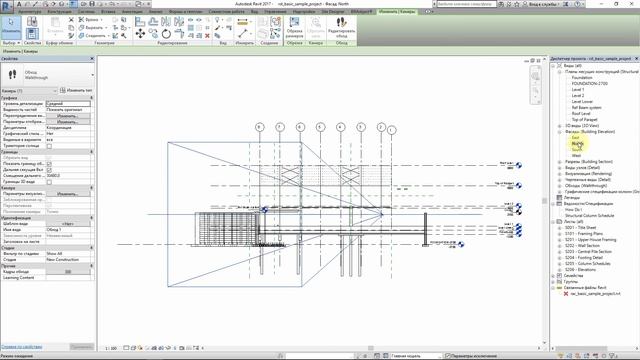This screenshot has width=640, height=360.
Task: Click the drawing area vertical scrollbar
Action: (x=544, y=201)
